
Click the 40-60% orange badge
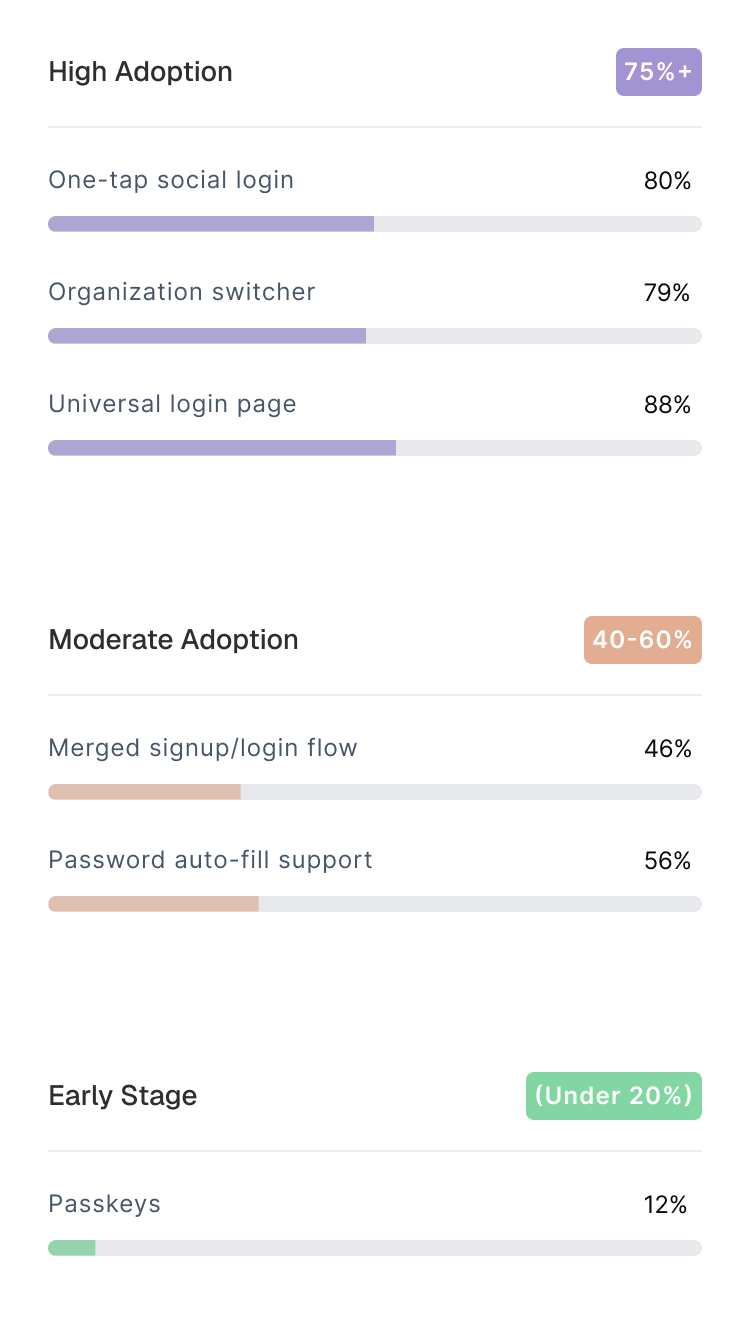pyautogui.click(x=642, y=640)
